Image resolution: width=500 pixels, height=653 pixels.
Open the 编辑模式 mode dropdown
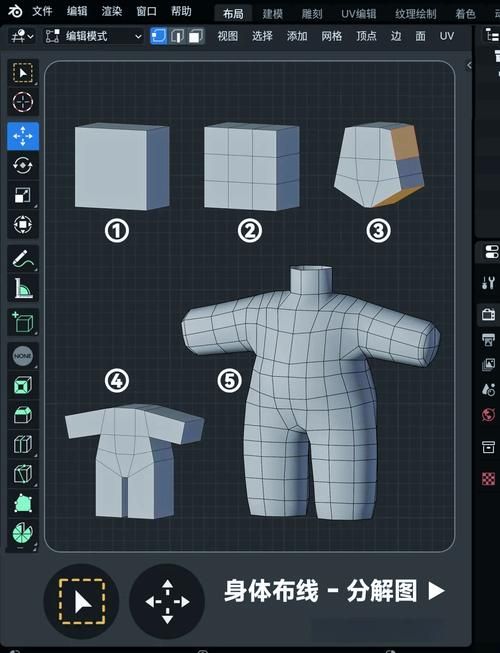(93, 36)
